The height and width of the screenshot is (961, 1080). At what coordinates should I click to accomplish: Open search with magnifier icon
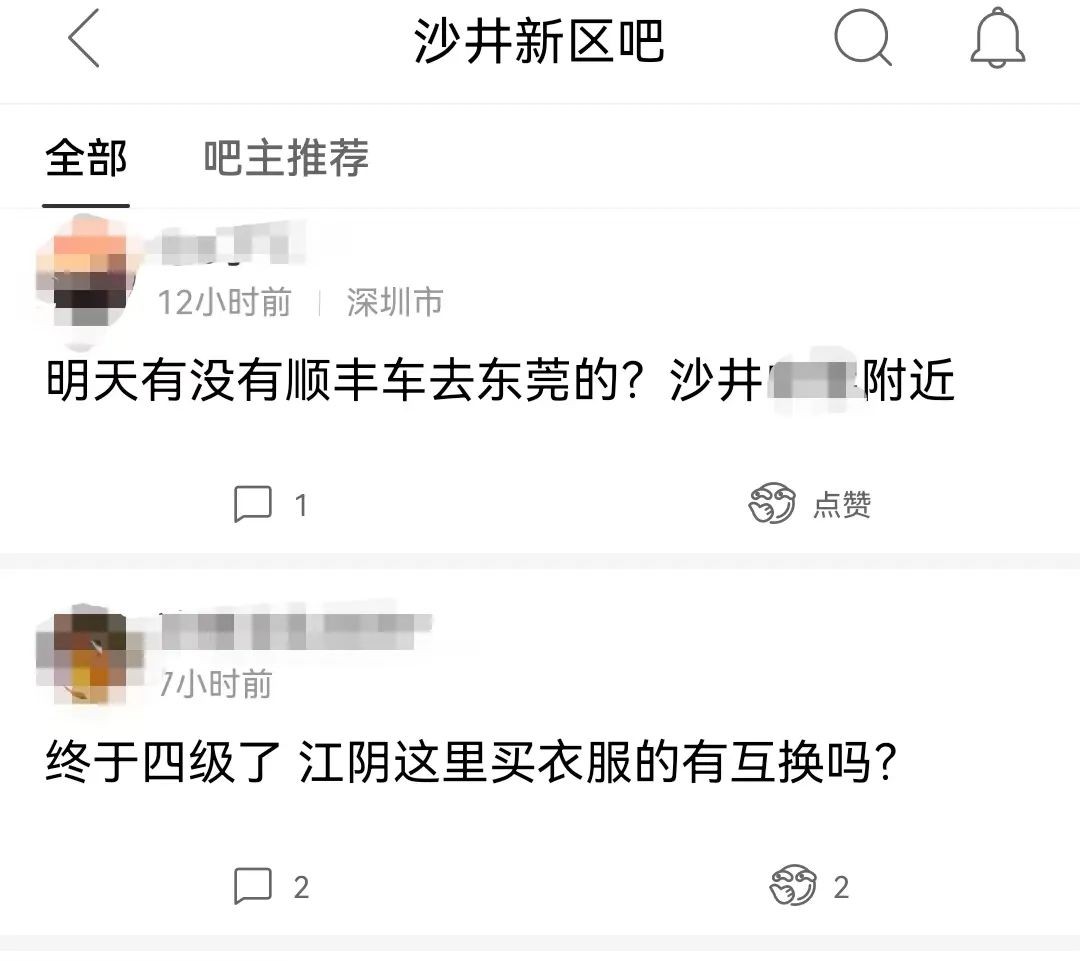click(x=862, y=38)
